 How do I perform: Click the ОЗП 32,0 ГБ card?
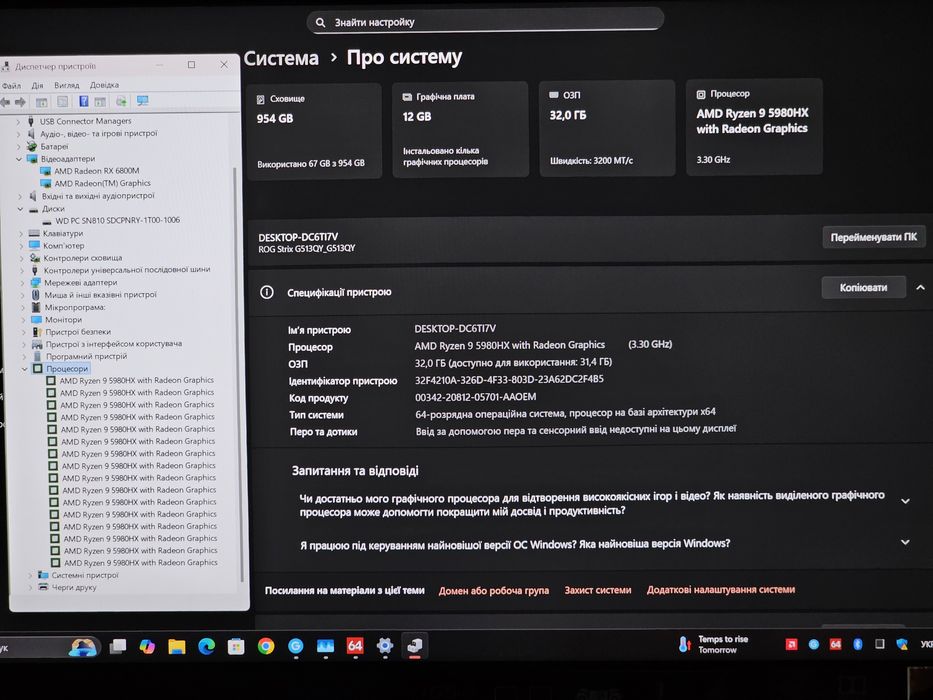click(607, 128)
